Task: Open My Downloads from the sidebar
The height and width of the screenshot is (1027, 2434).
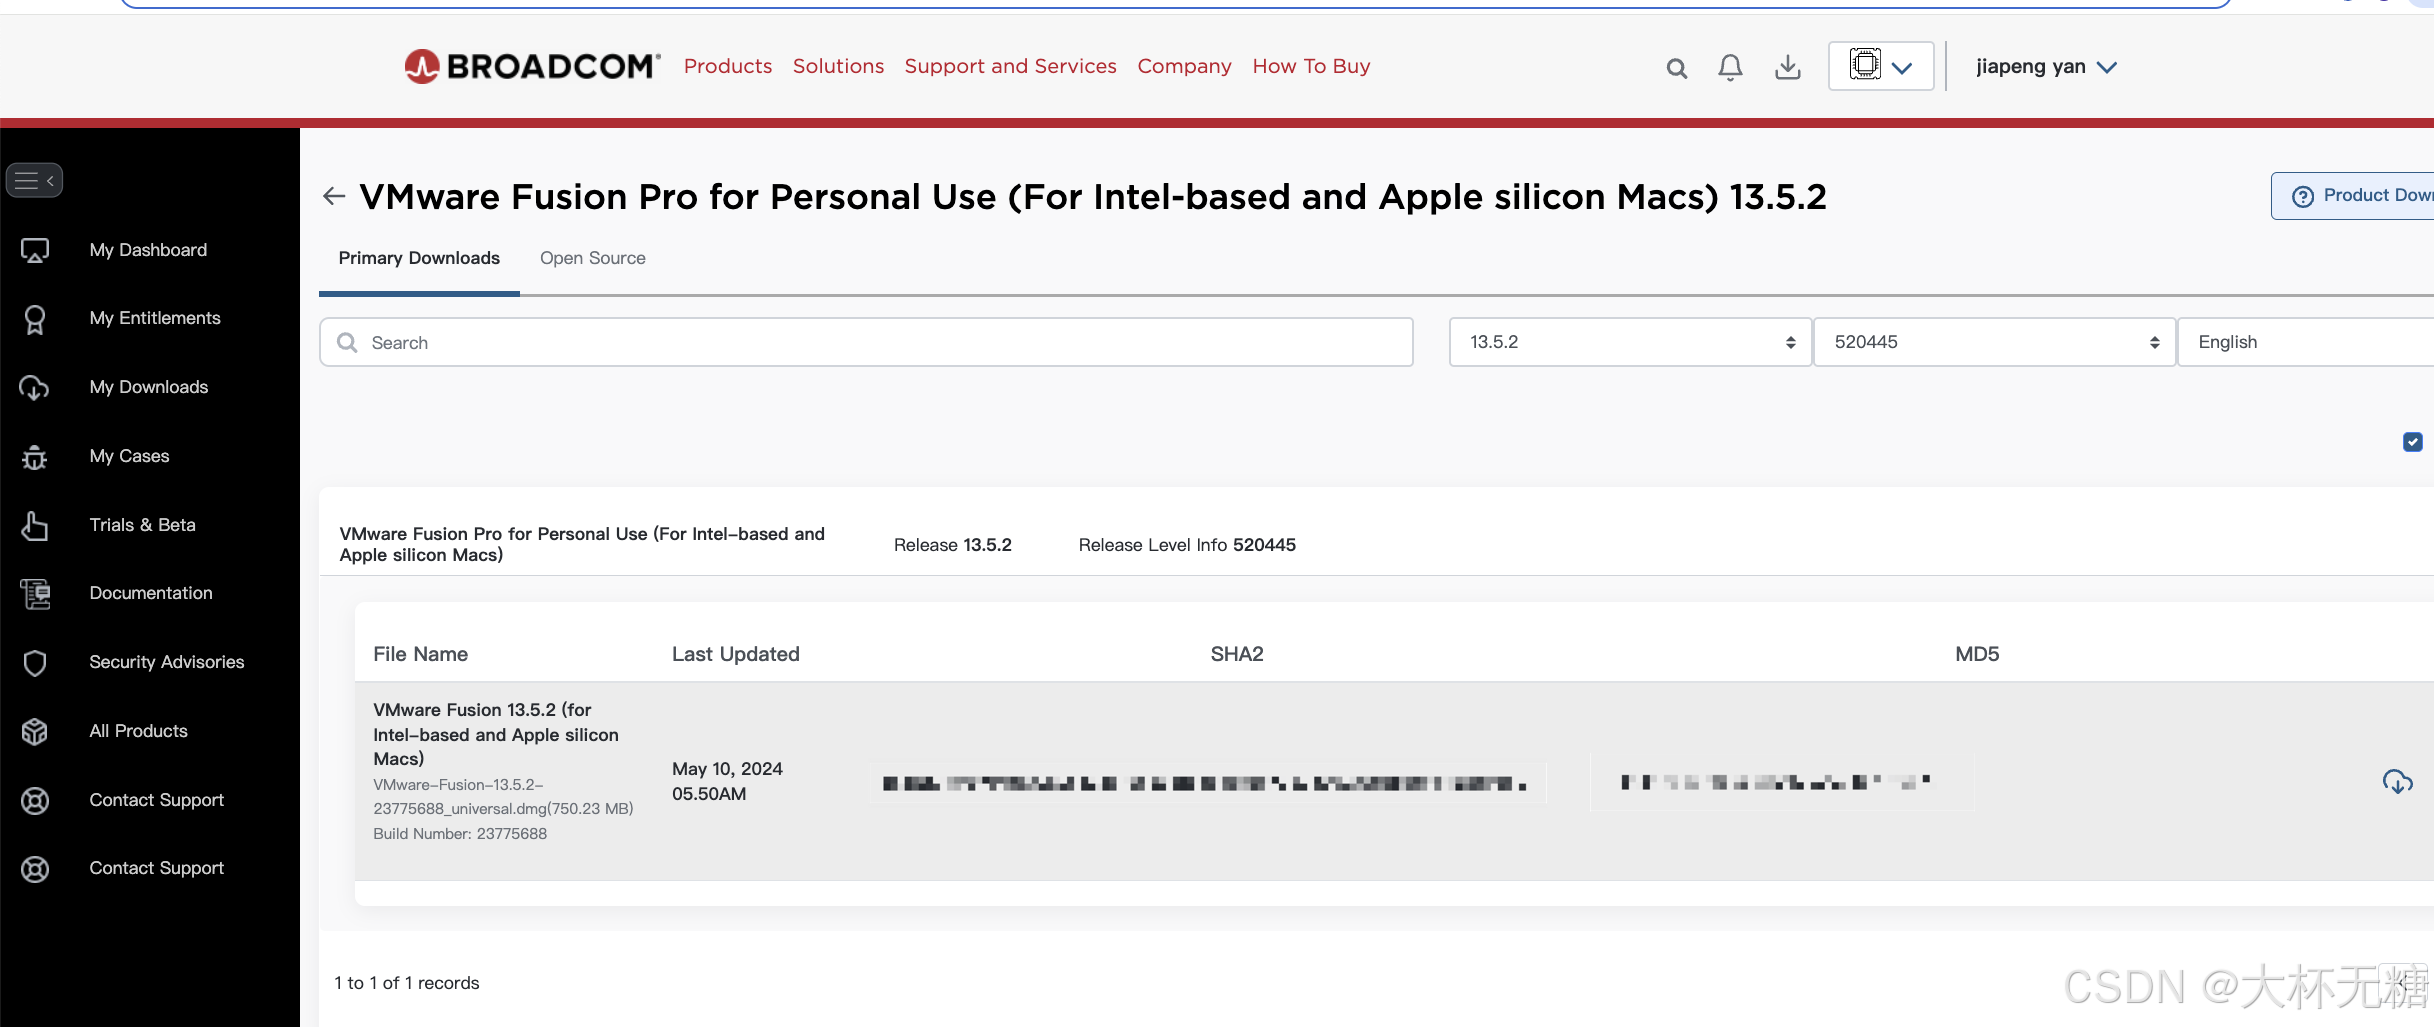Action: click(148, 386)
